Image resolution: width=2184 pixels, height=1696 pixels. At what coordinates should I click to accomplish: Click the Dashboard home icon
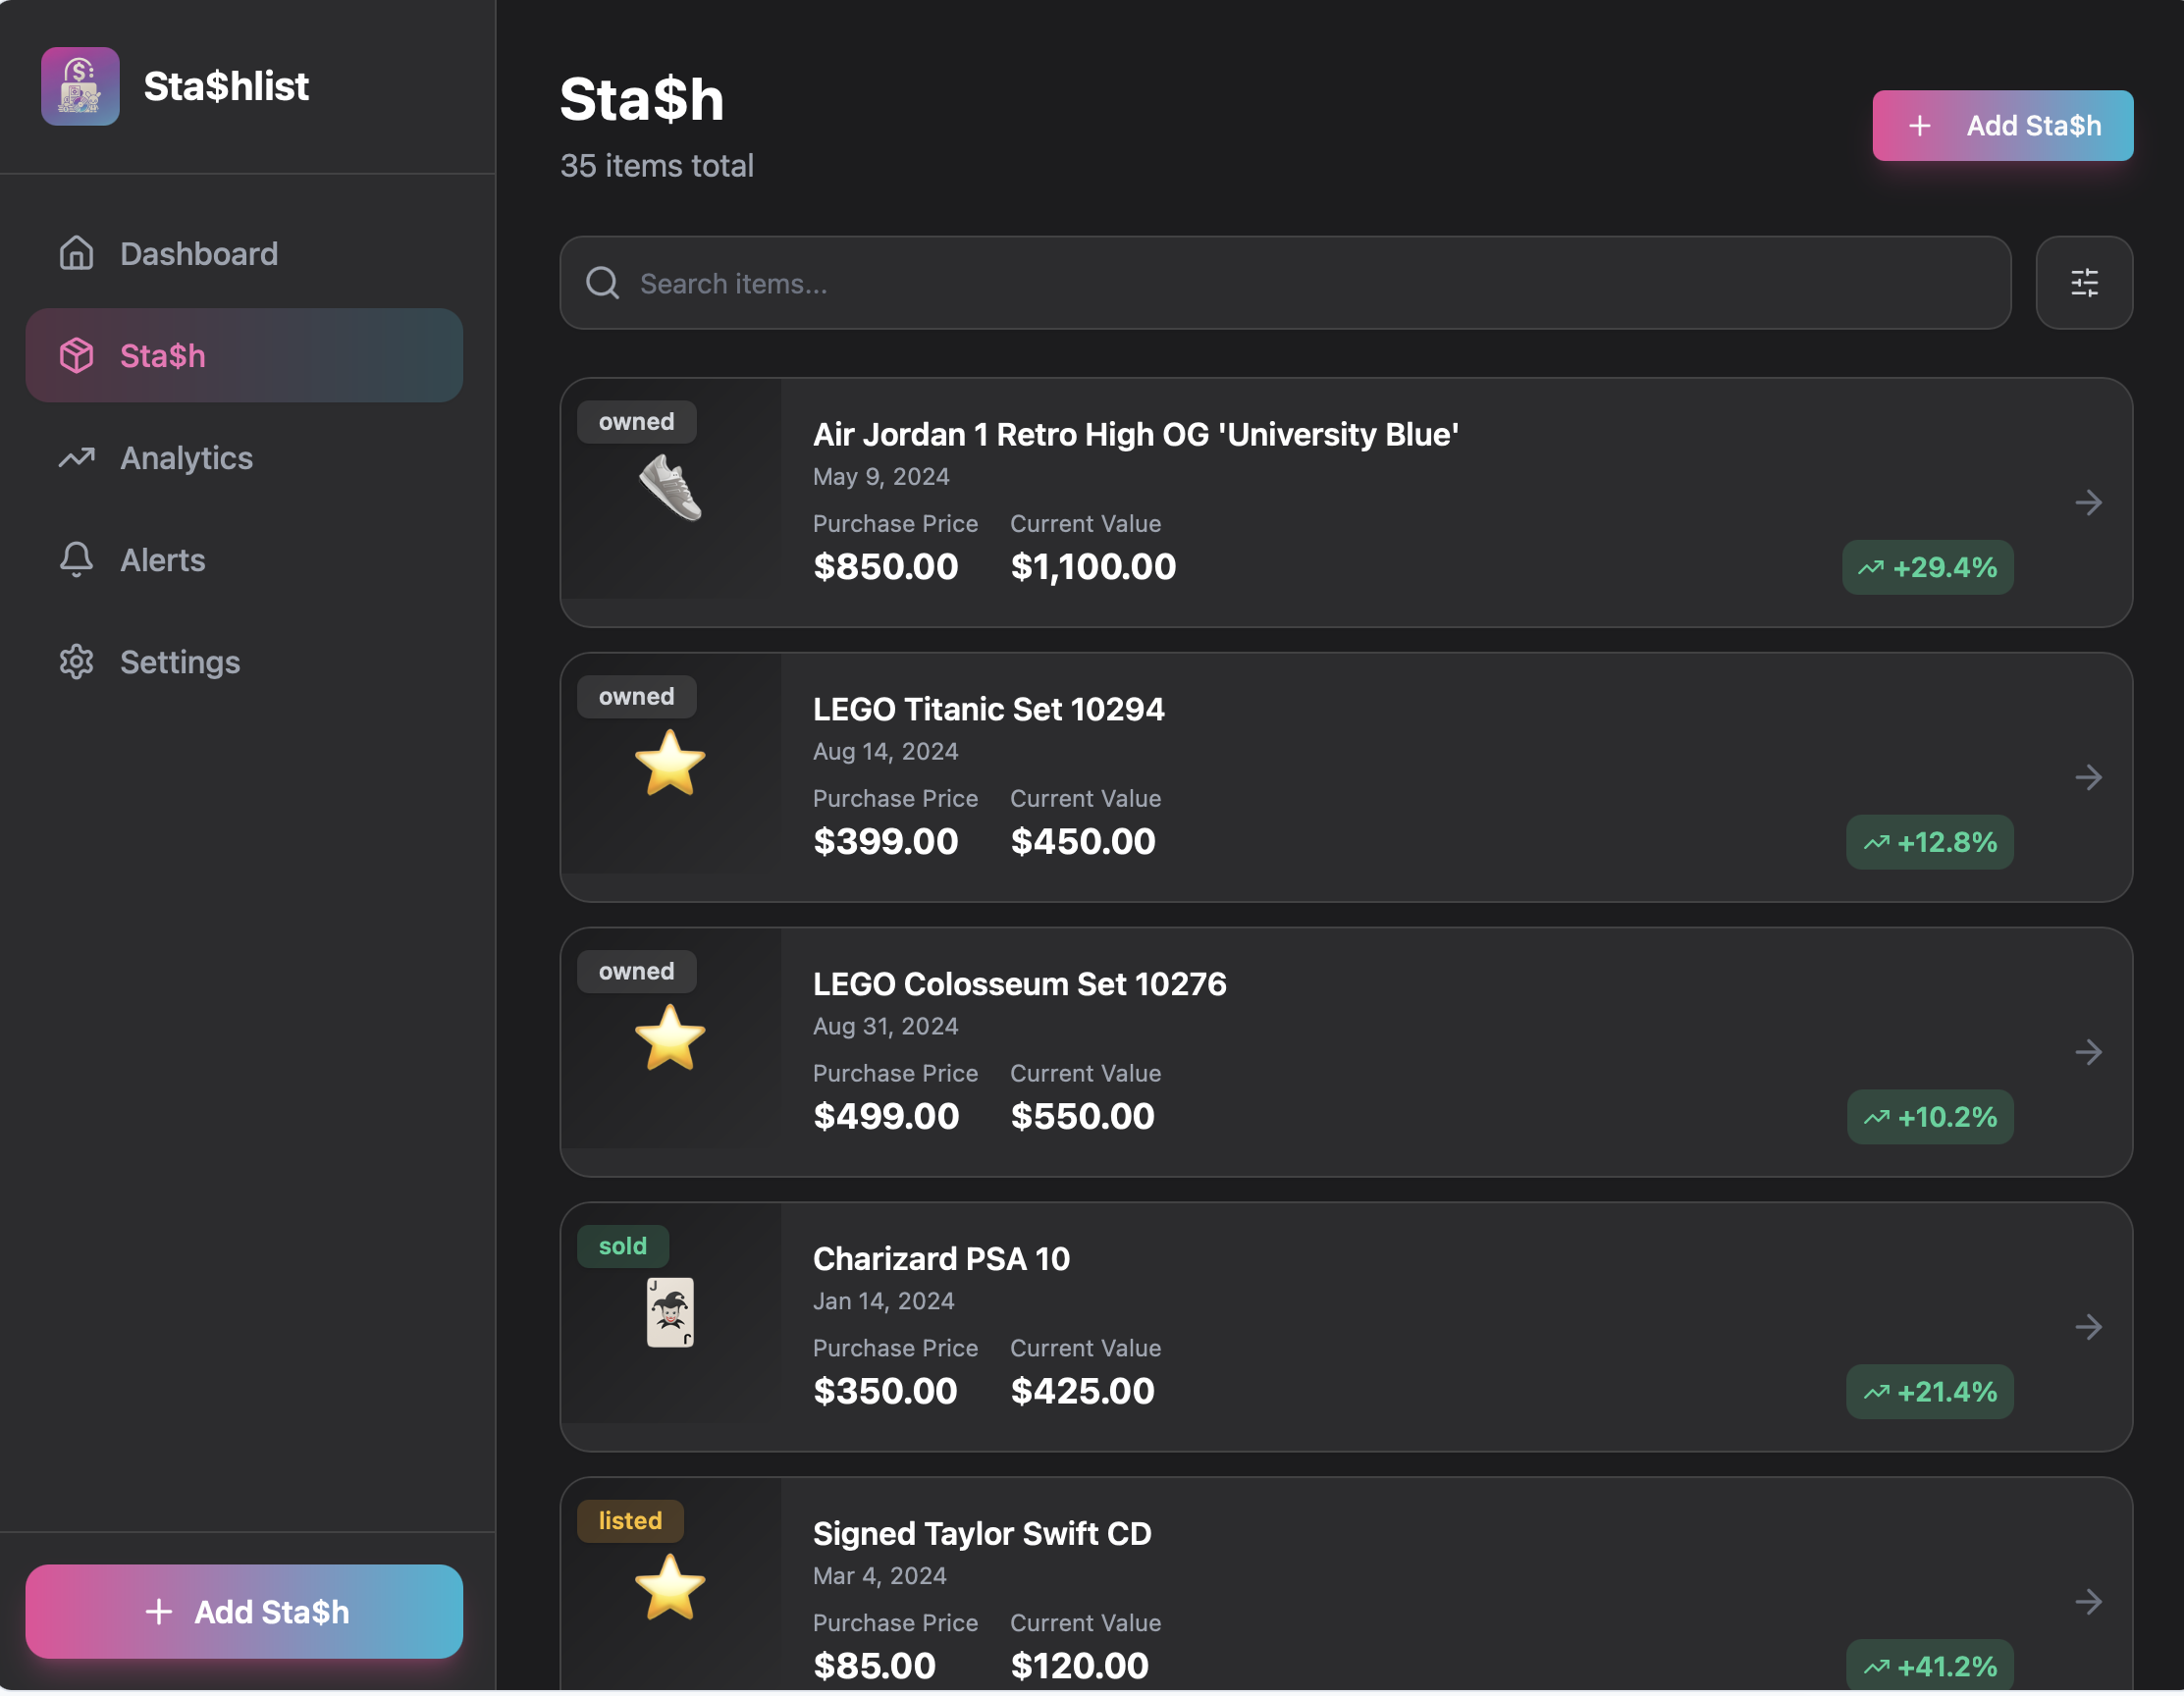point(76,254)
